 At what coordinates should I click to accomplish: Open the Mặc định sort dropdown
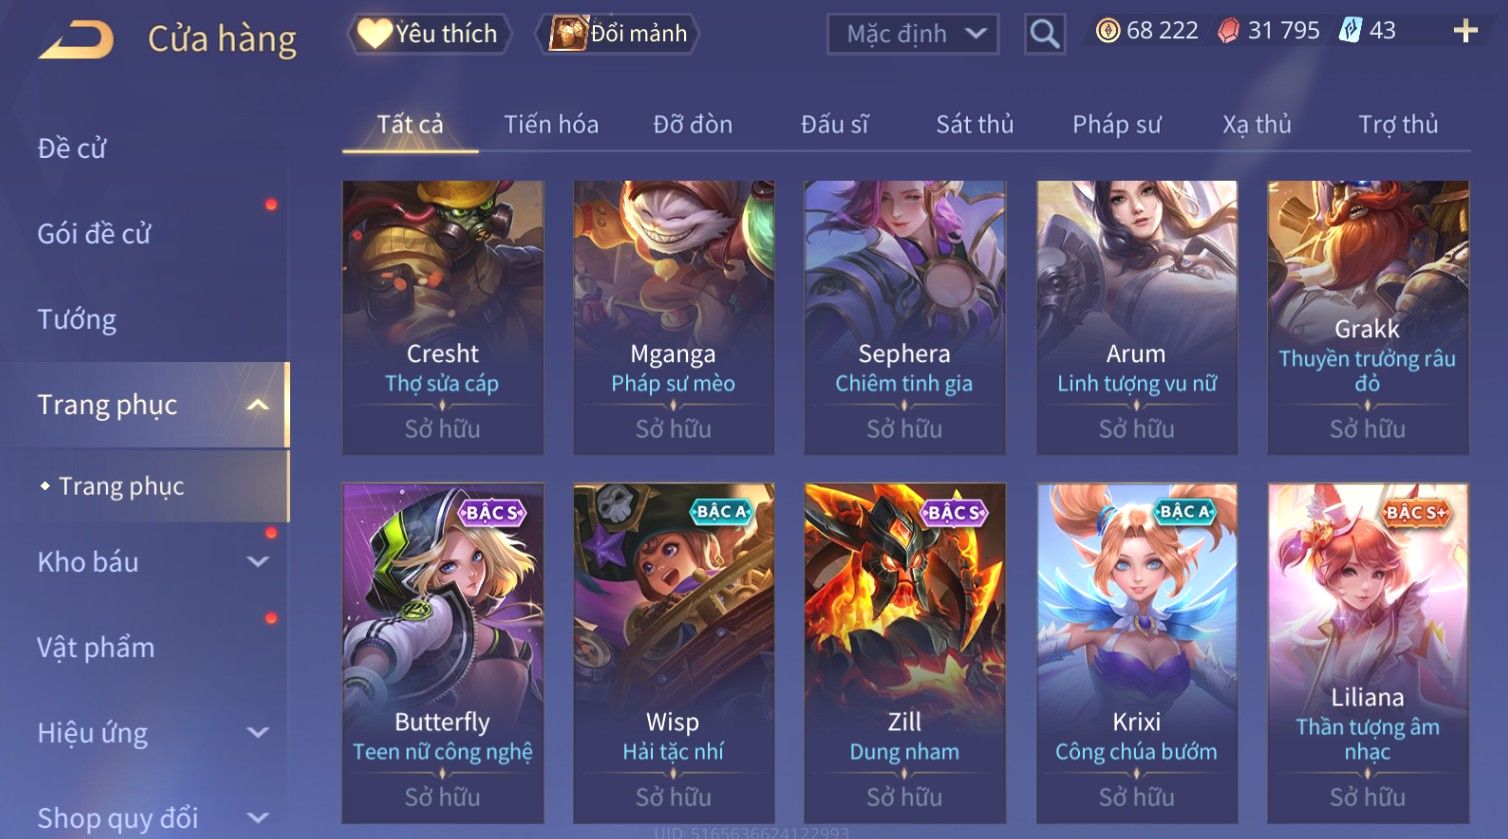point(913,34)
